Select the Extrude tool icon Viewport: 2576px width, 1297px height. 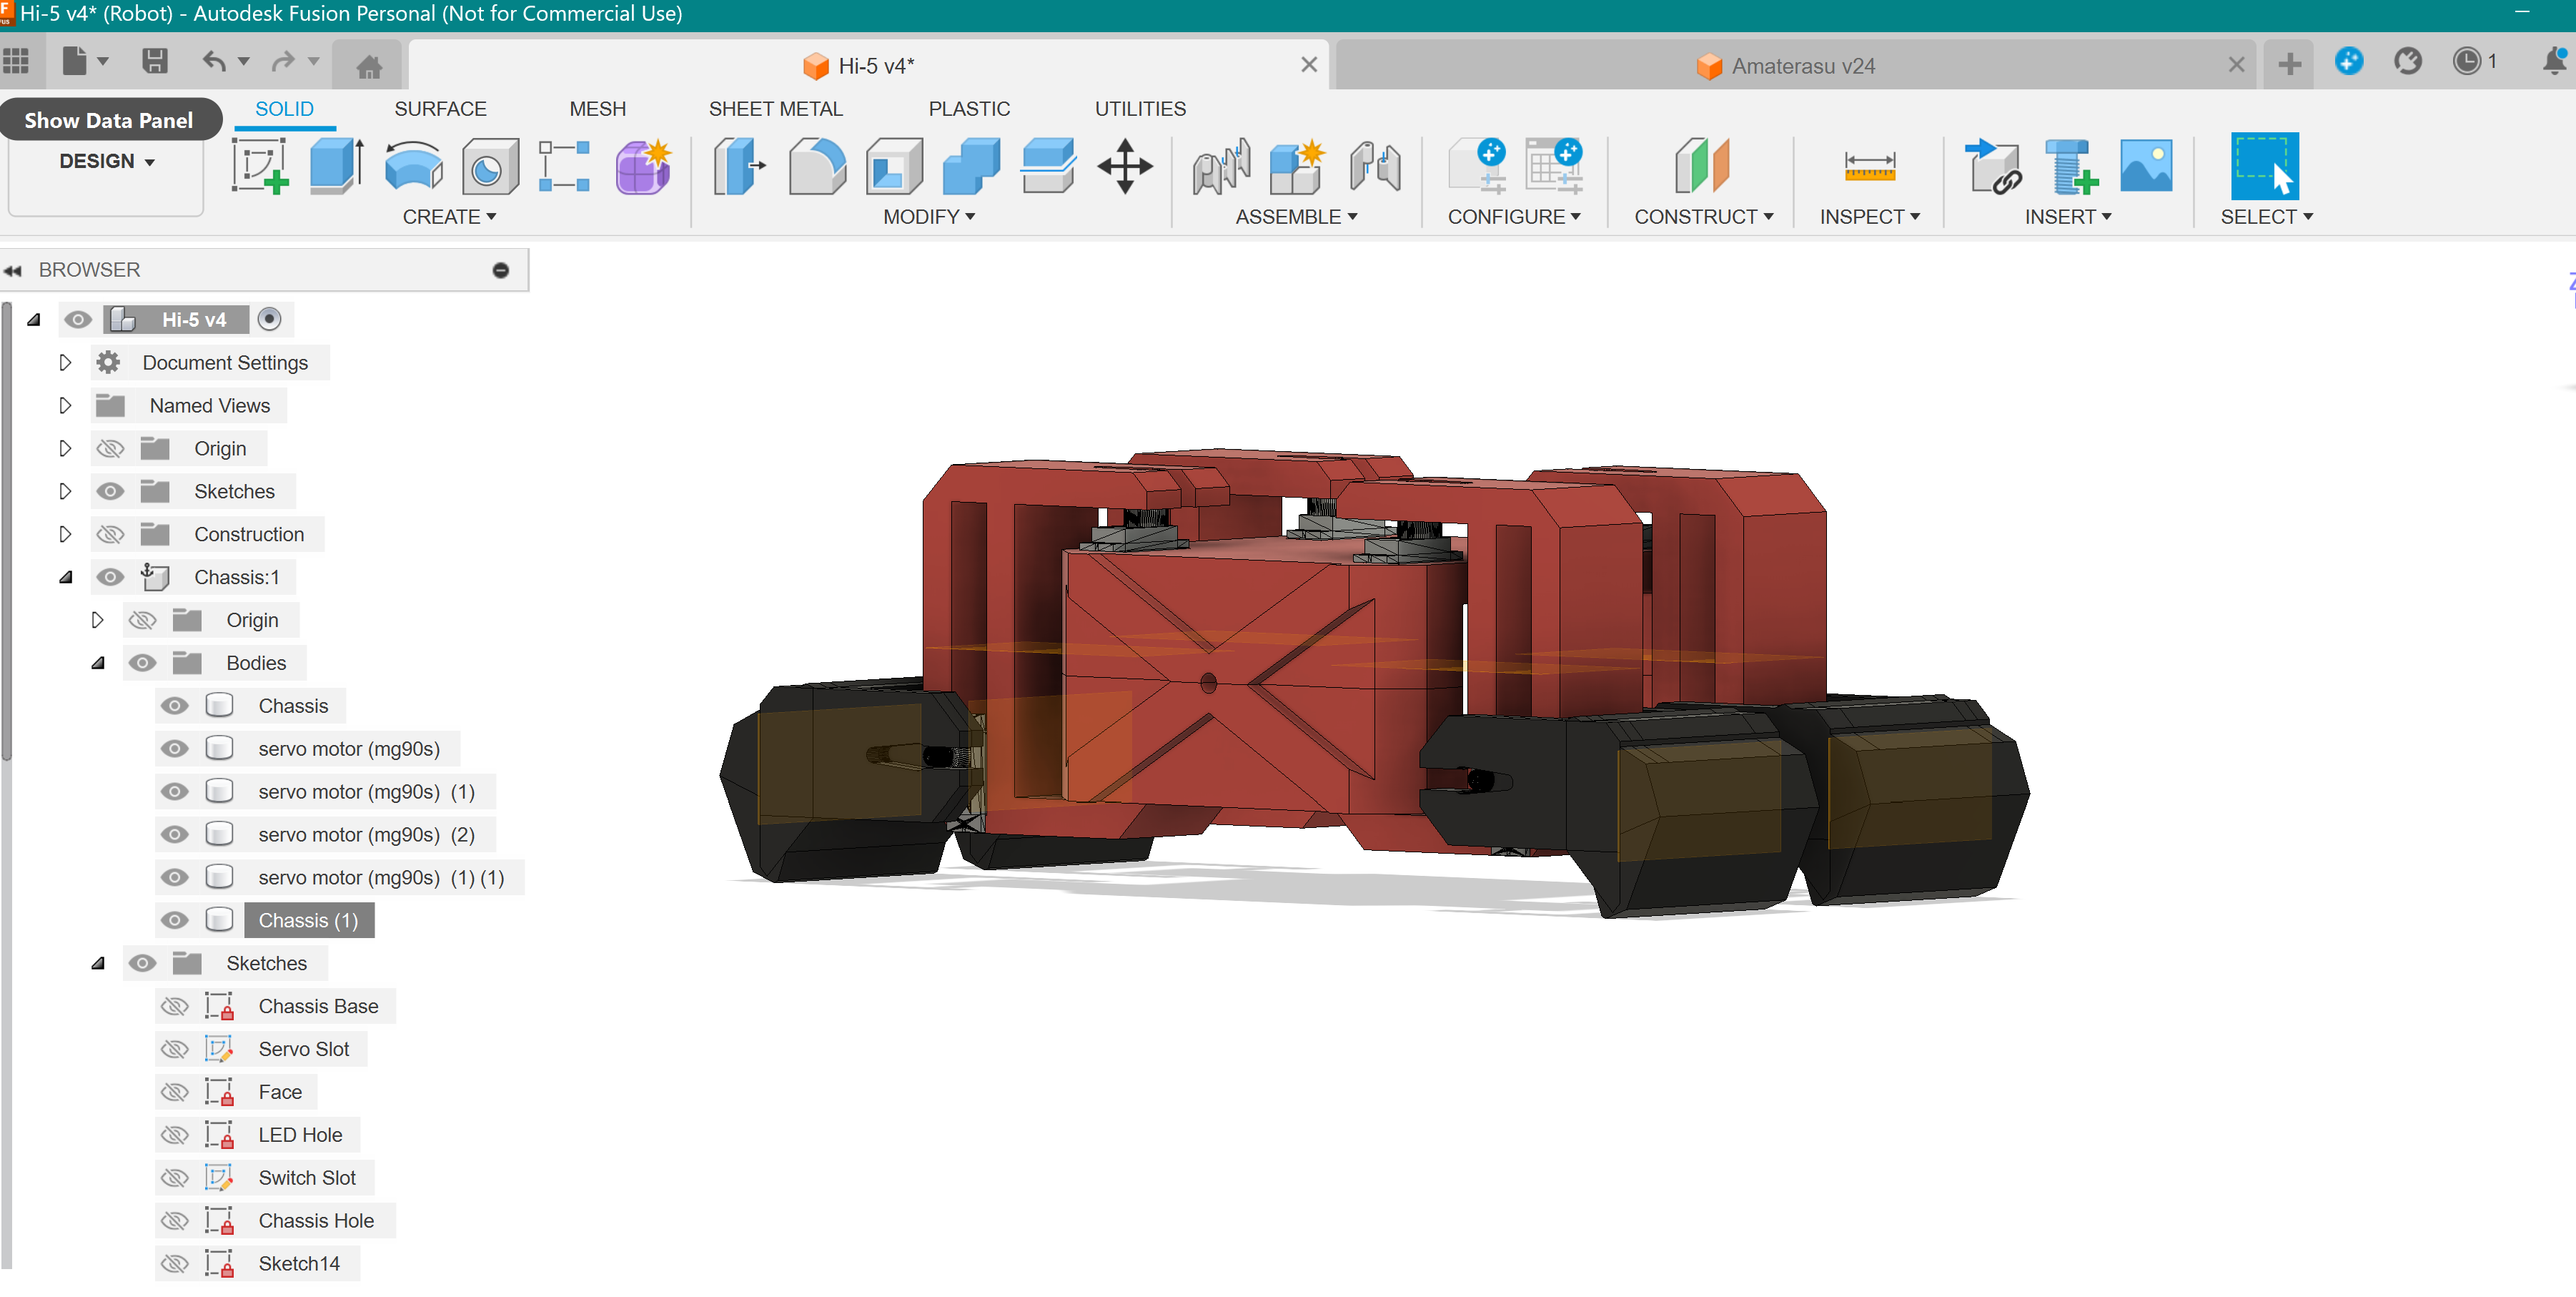coord(336,166)
